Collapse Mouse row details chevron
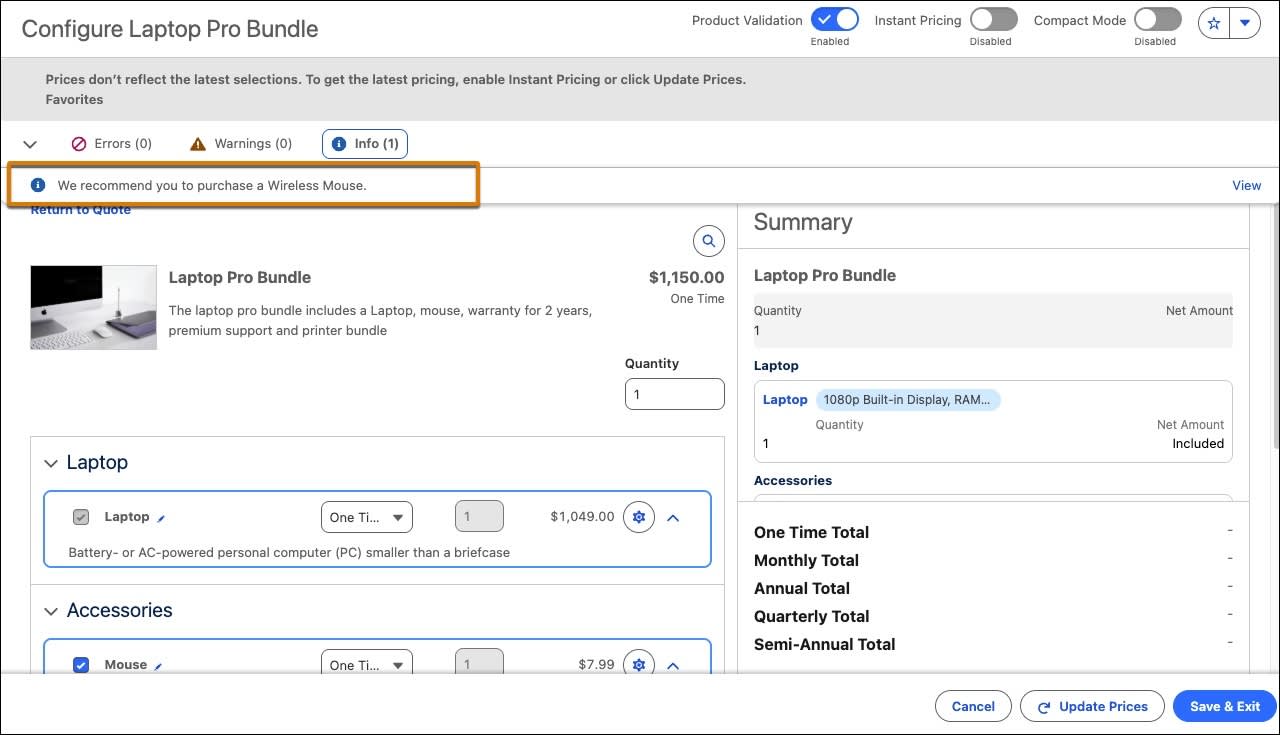The image size is (1280, 735). 673,666
